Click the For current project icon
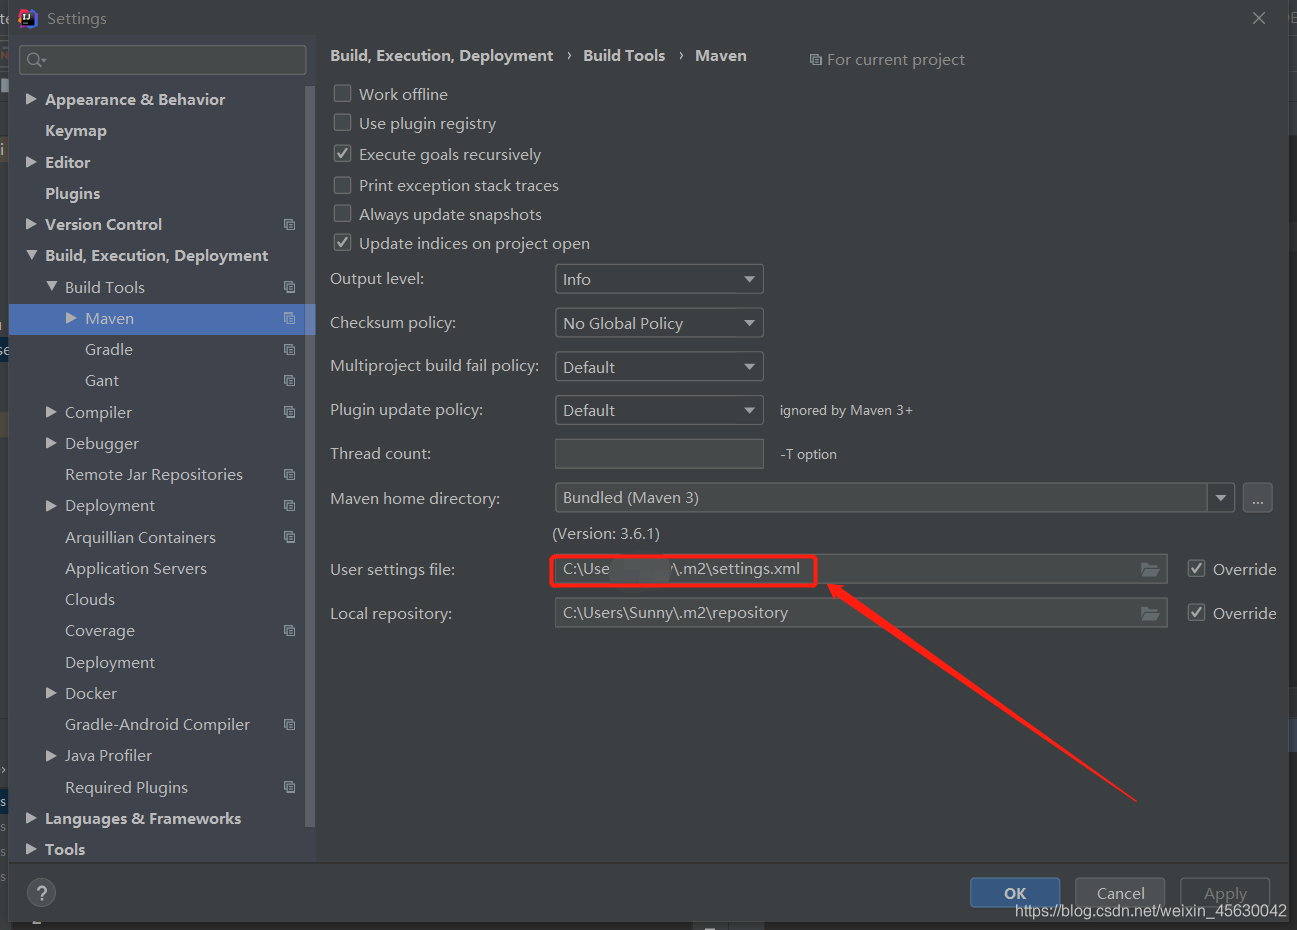 [815, 60]
